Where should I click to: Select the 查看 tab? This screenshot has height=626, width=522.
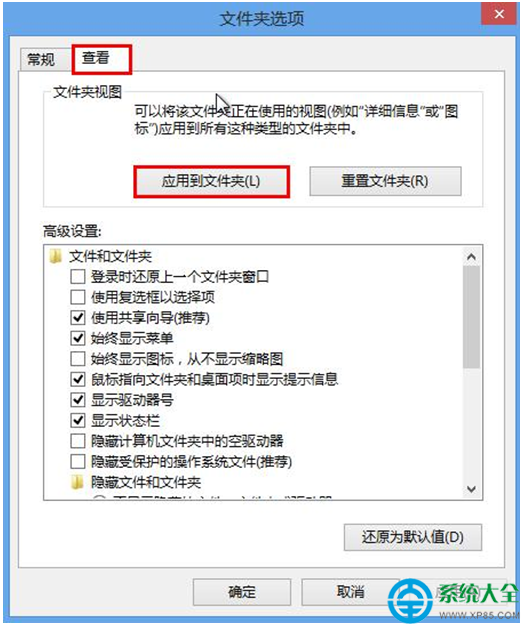coord(101,59)
